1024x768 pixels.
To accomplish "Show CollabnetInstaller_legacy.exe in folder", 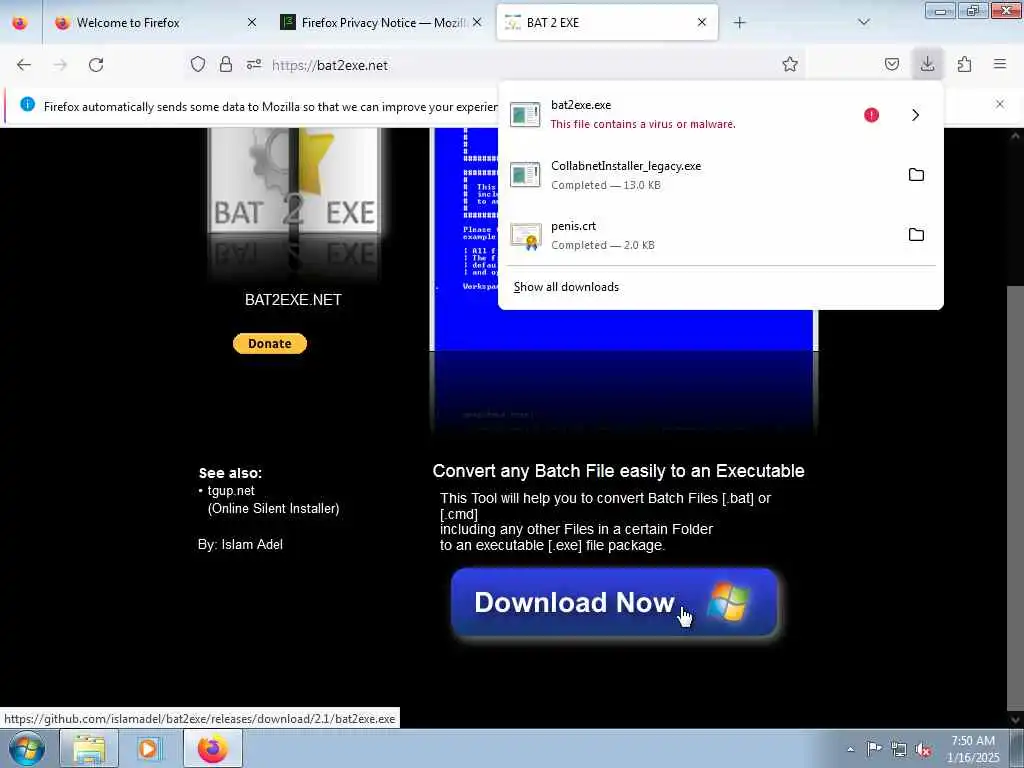I will pyautogui.click(x=916, y=174).
